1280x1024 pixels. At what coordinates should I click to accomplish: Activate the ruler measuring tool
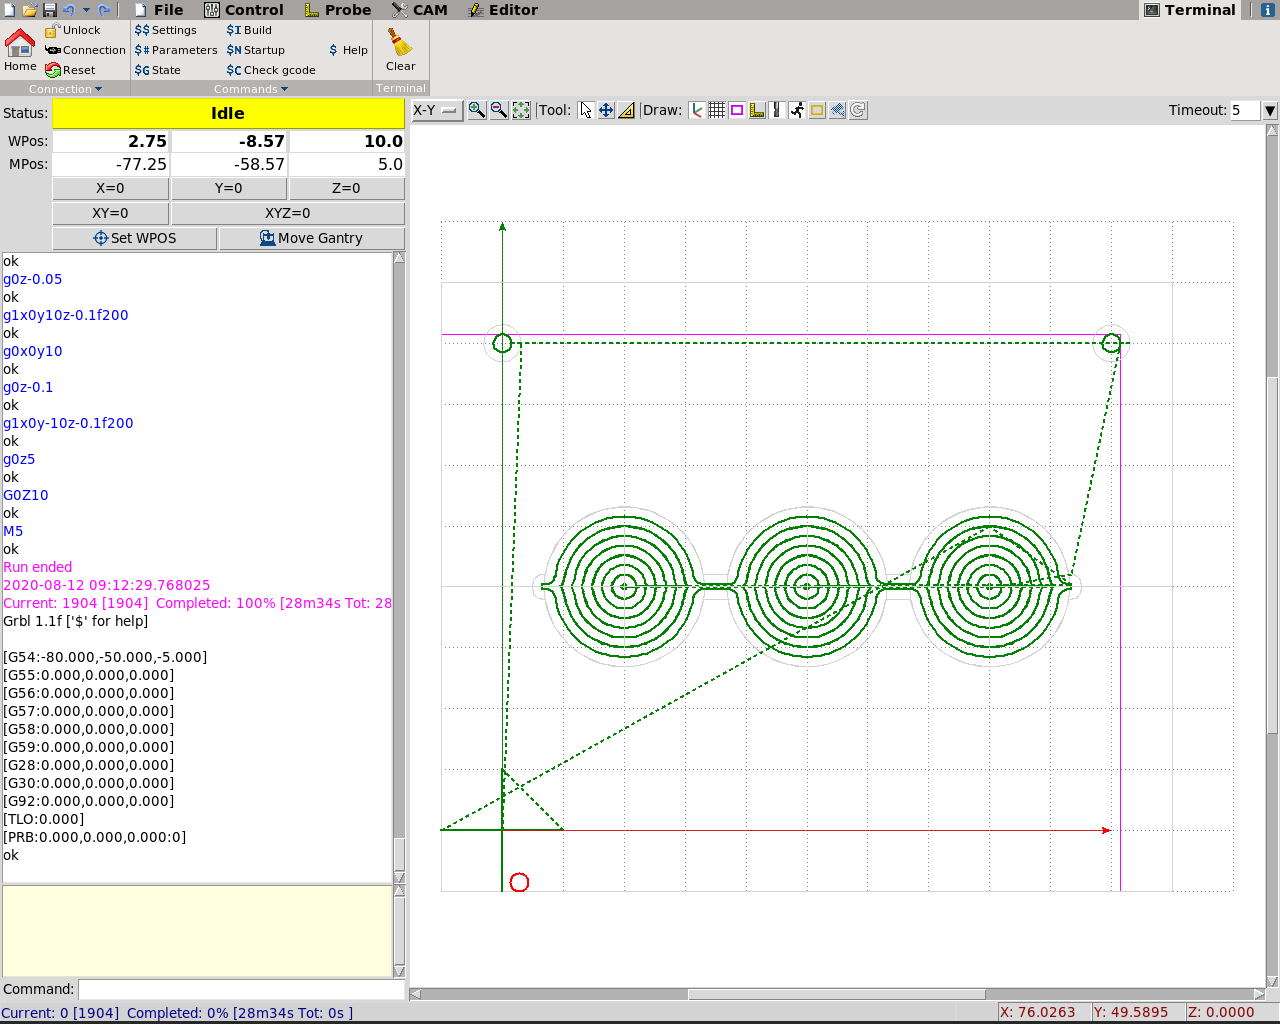pos(627,110)
